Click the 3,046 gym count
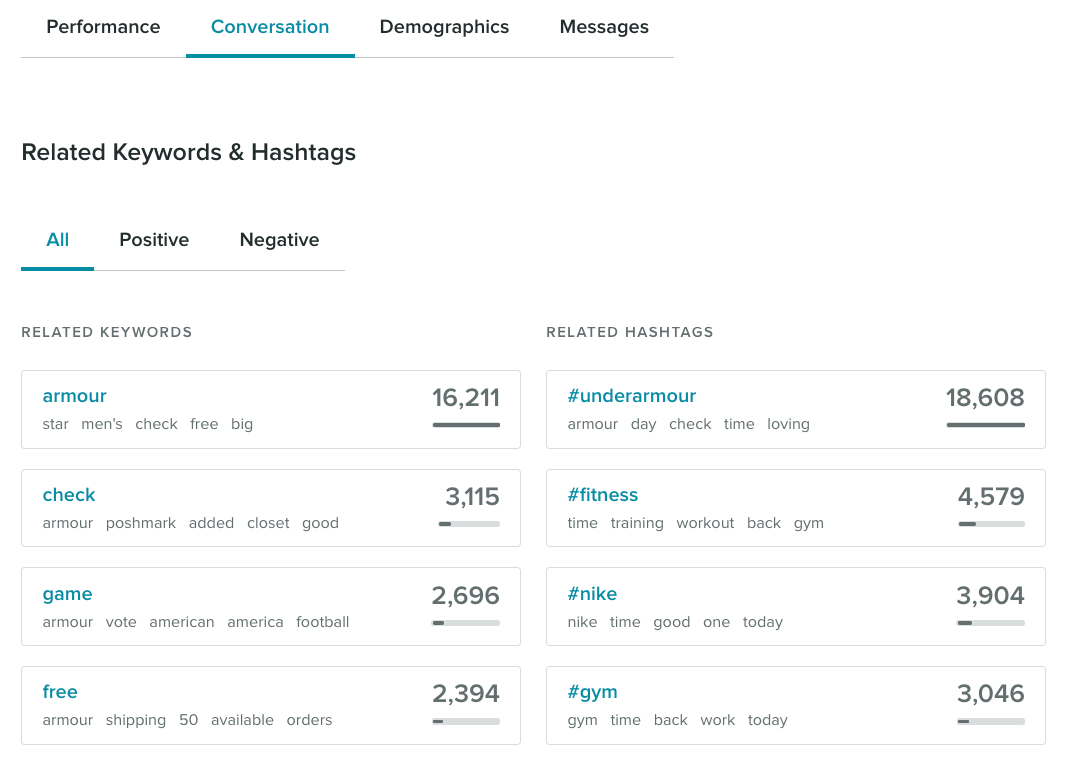This screenshot has width=1068, height=758. coord(990,693)
